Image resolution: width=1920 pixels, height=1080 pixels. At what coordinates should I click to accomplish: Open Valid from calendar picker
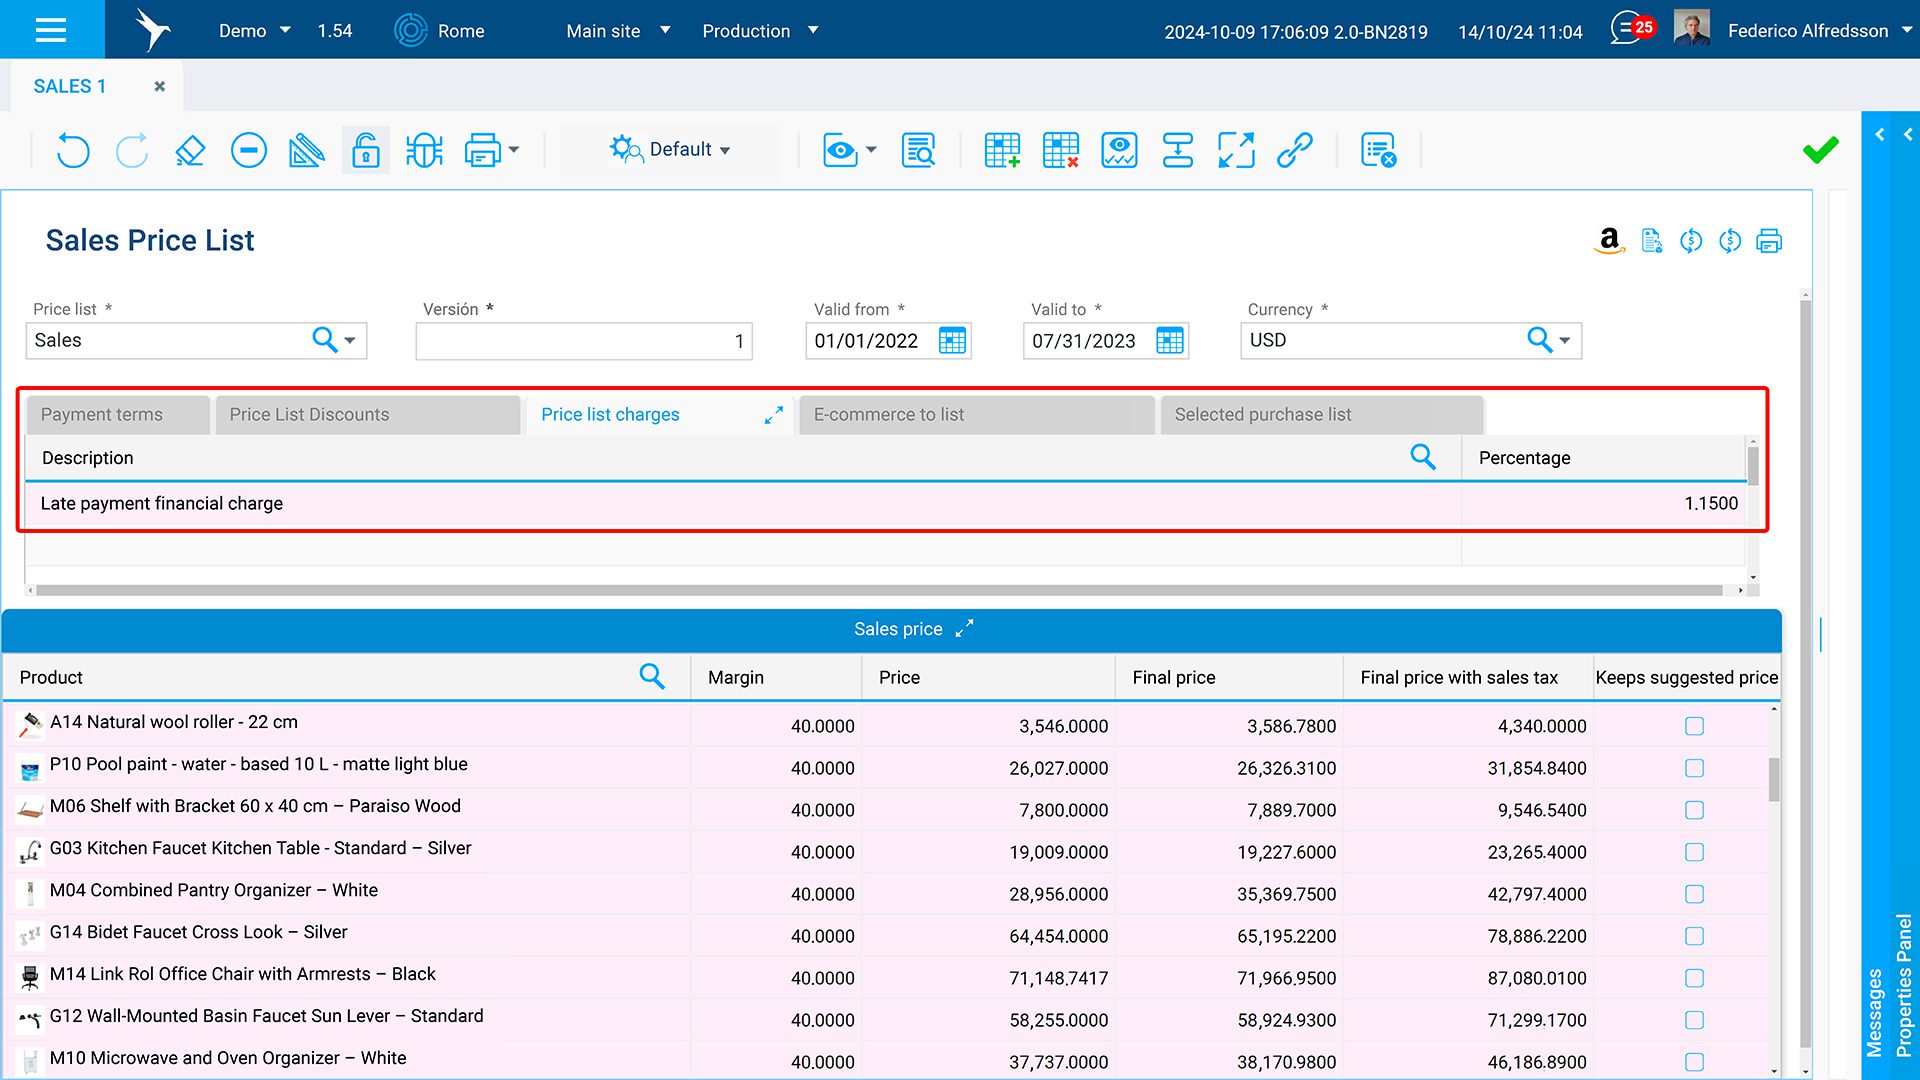952,341
